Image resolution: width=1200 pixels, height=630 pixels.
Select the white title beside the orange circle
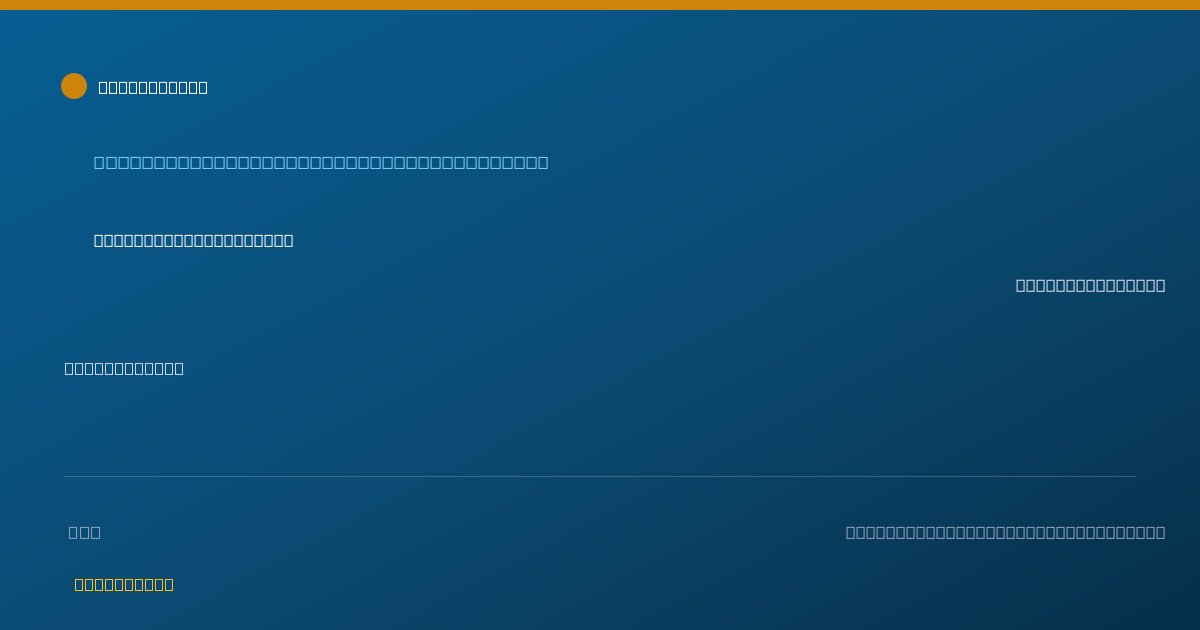153,87
